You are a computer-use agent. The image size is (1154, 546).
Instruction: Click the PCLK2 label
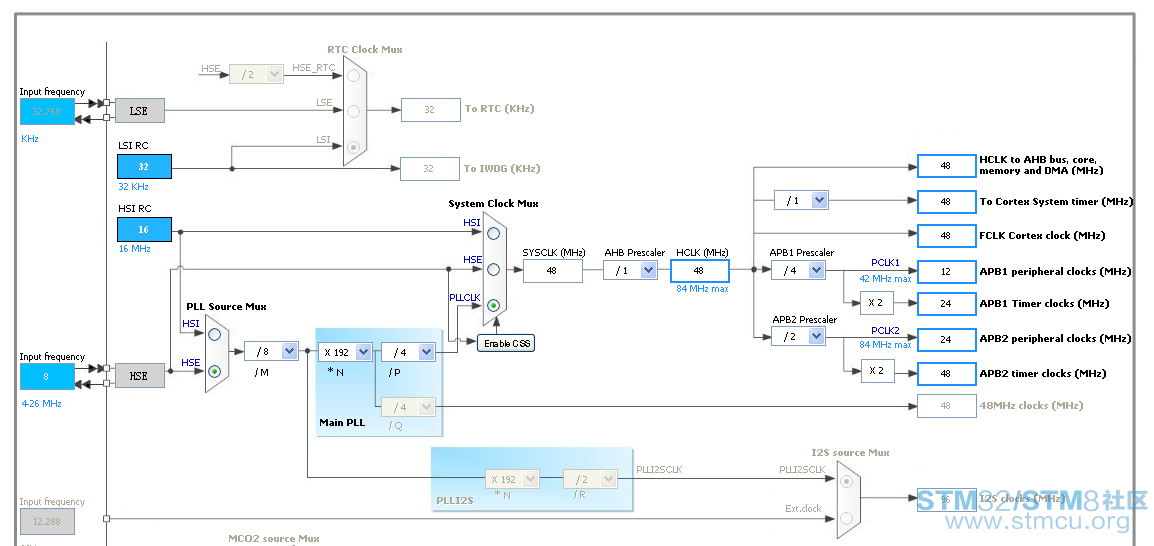885,330
